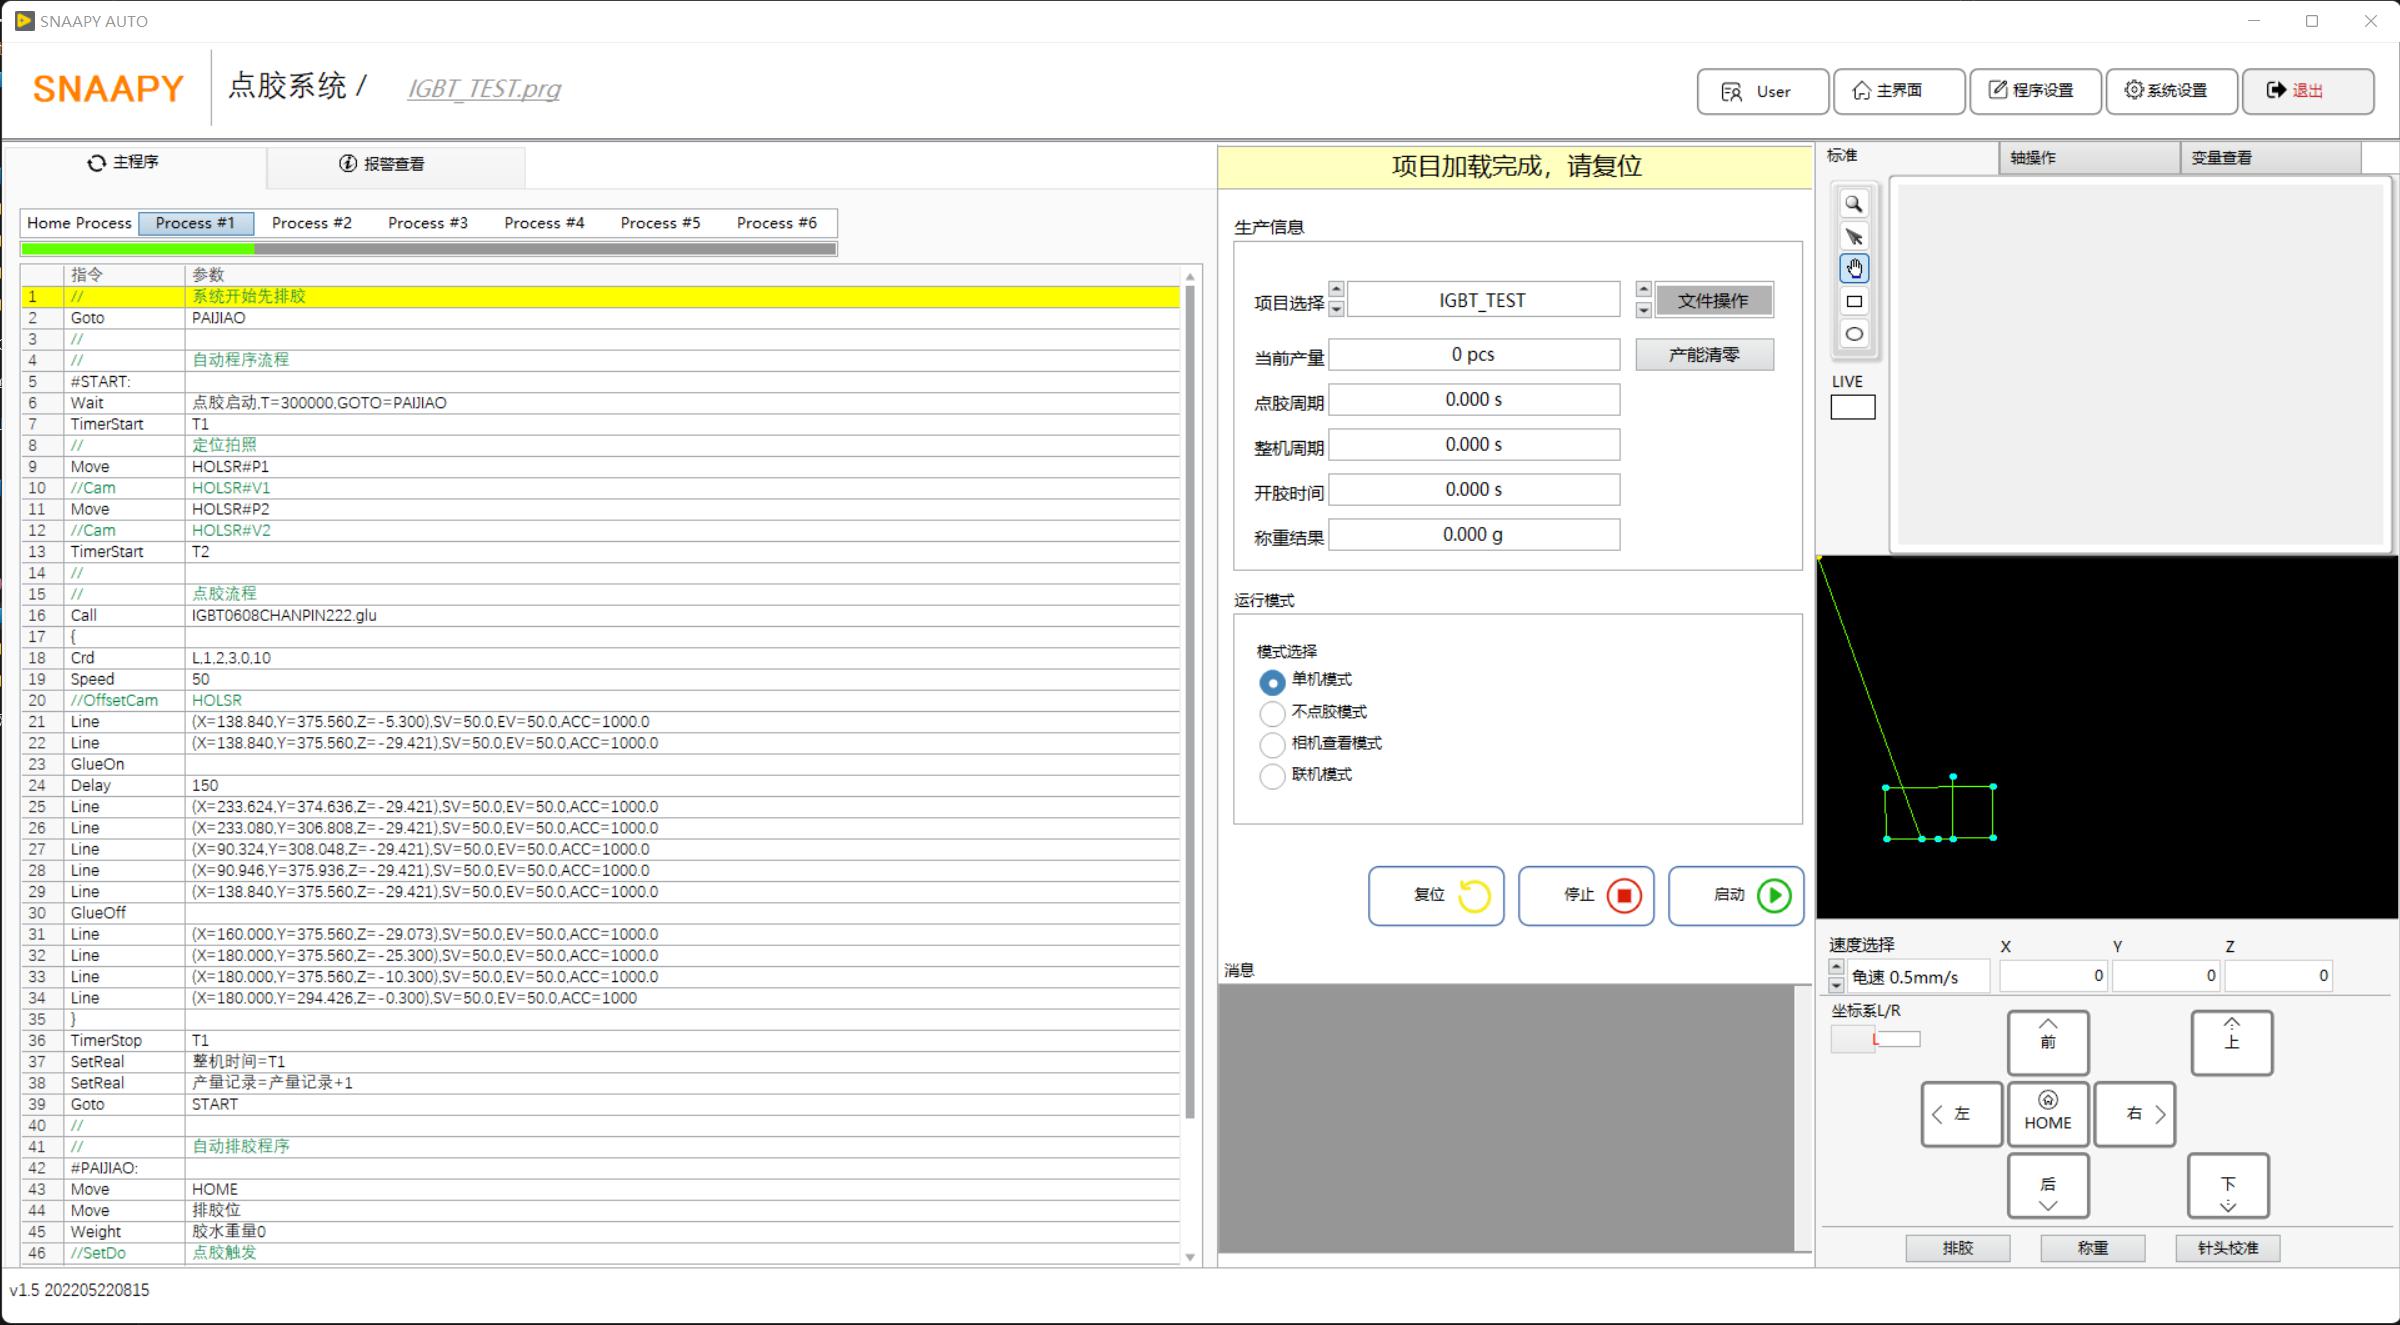The height and width of the screenshot is (1325, 2400).
Task: Move Z axis down with 下
Action: click(2228, 1185)
